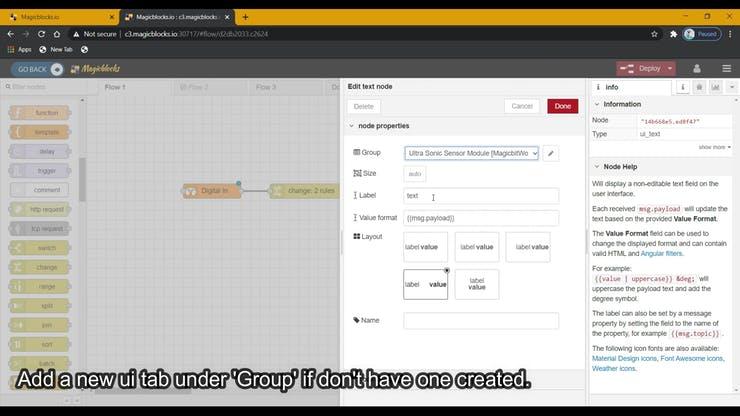Open the dashboard chart sidebar tab icon

(x=716, y=87)
